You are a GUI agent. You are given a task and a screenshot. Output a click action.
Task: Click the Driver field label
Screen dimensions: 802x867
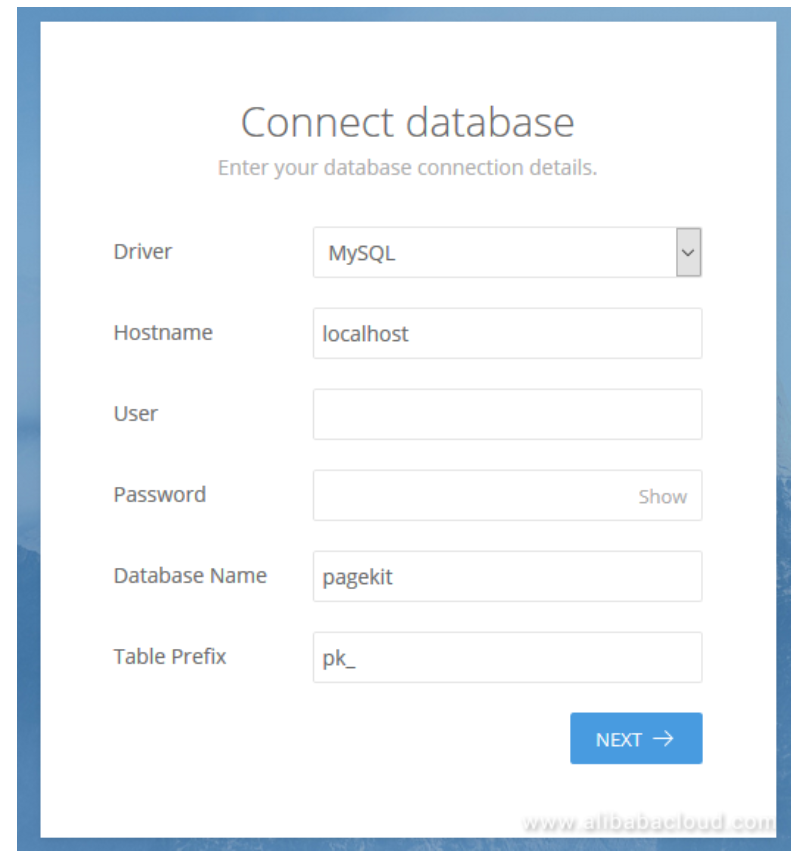tap(143, 252)
